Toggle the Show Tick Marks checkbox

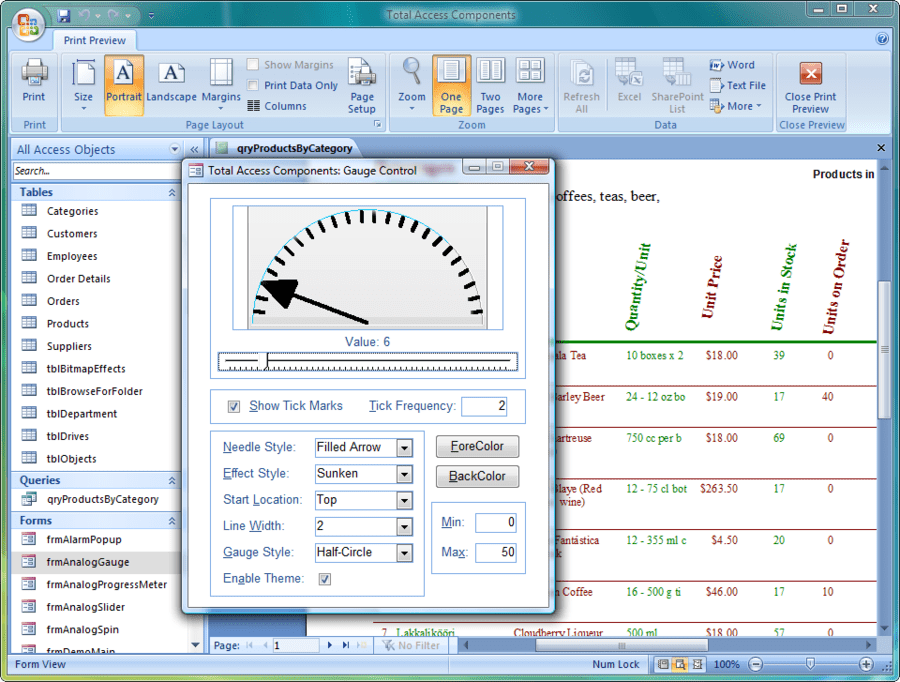click(234, 406)
